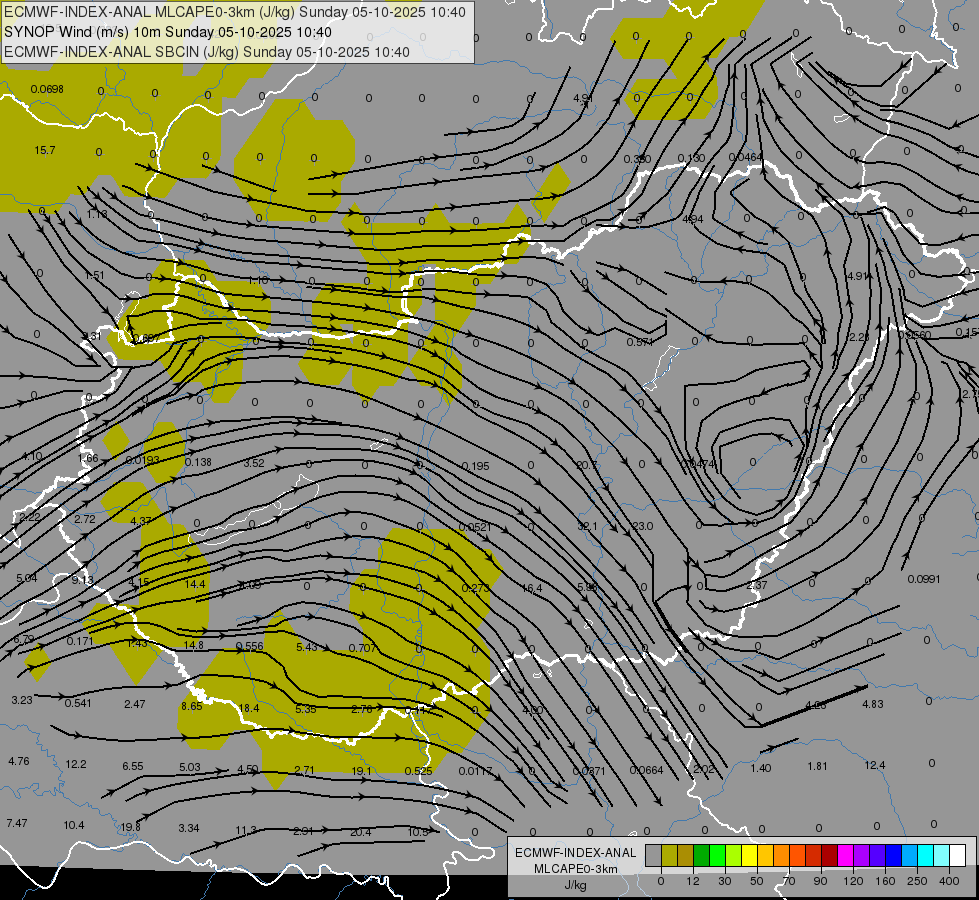This screenshot has height=900, width=979.
Task: Click the 0.273 grid value
Action: coord(475,588)
